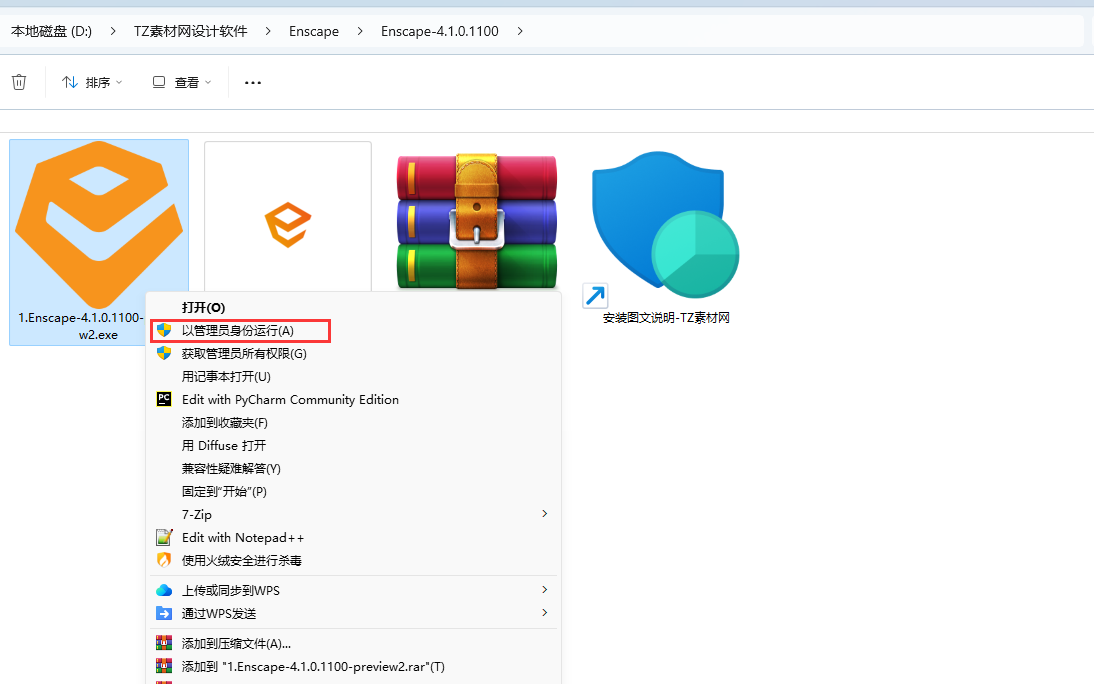Screen dimensions: 1094x684
Task: Choose 用记事本打开(U) menu entry
Action: coord(353,377)
